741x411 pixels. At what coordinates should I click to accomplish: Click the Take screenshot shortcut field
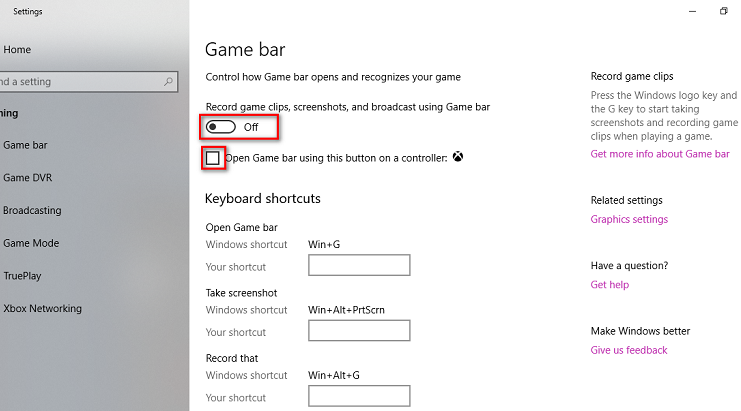(359, 330)
